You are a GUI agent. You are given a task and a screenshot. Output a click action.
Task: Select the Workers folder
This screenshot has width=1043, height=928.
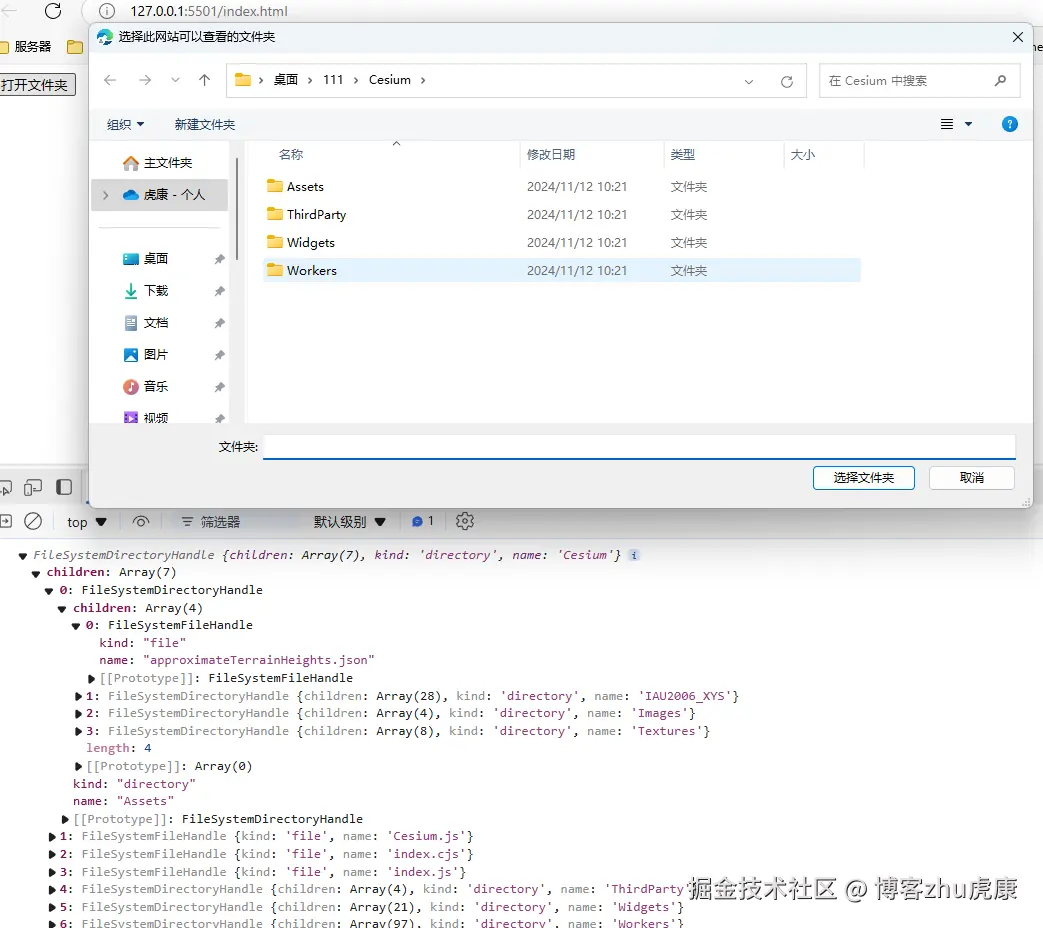point(561,271)
